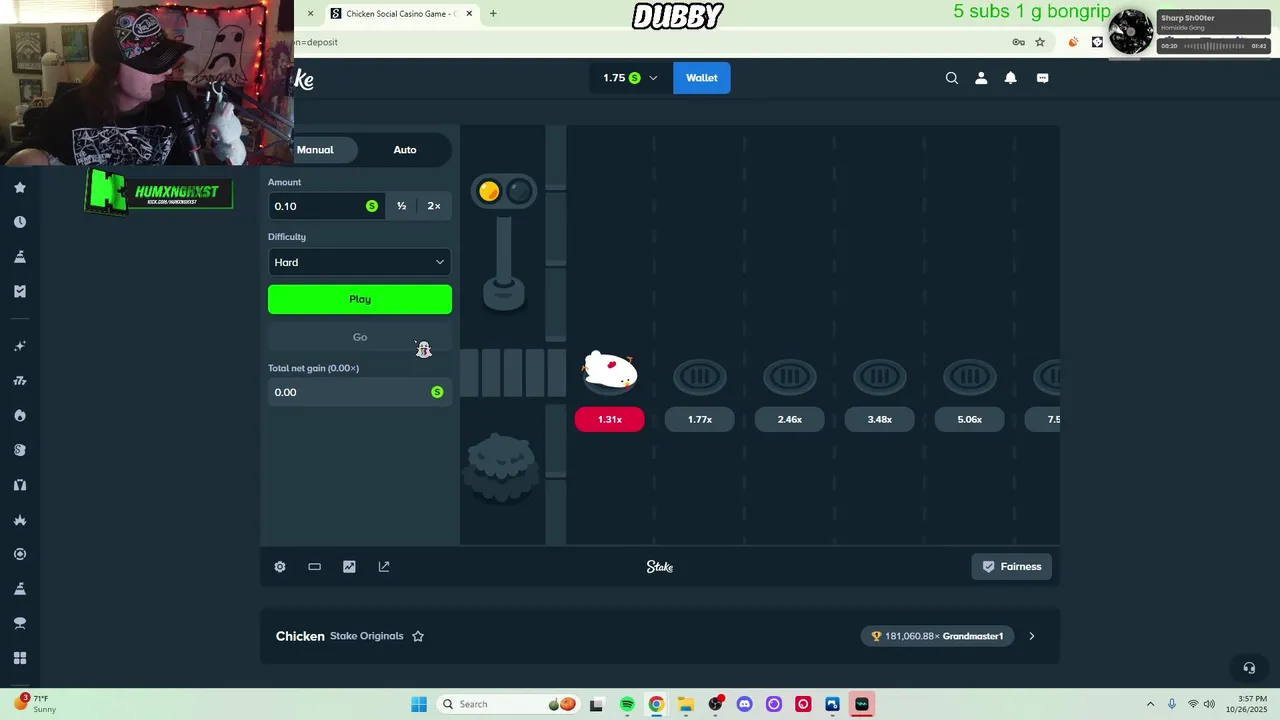Open the user profile icon

click(x=981, y=78)
